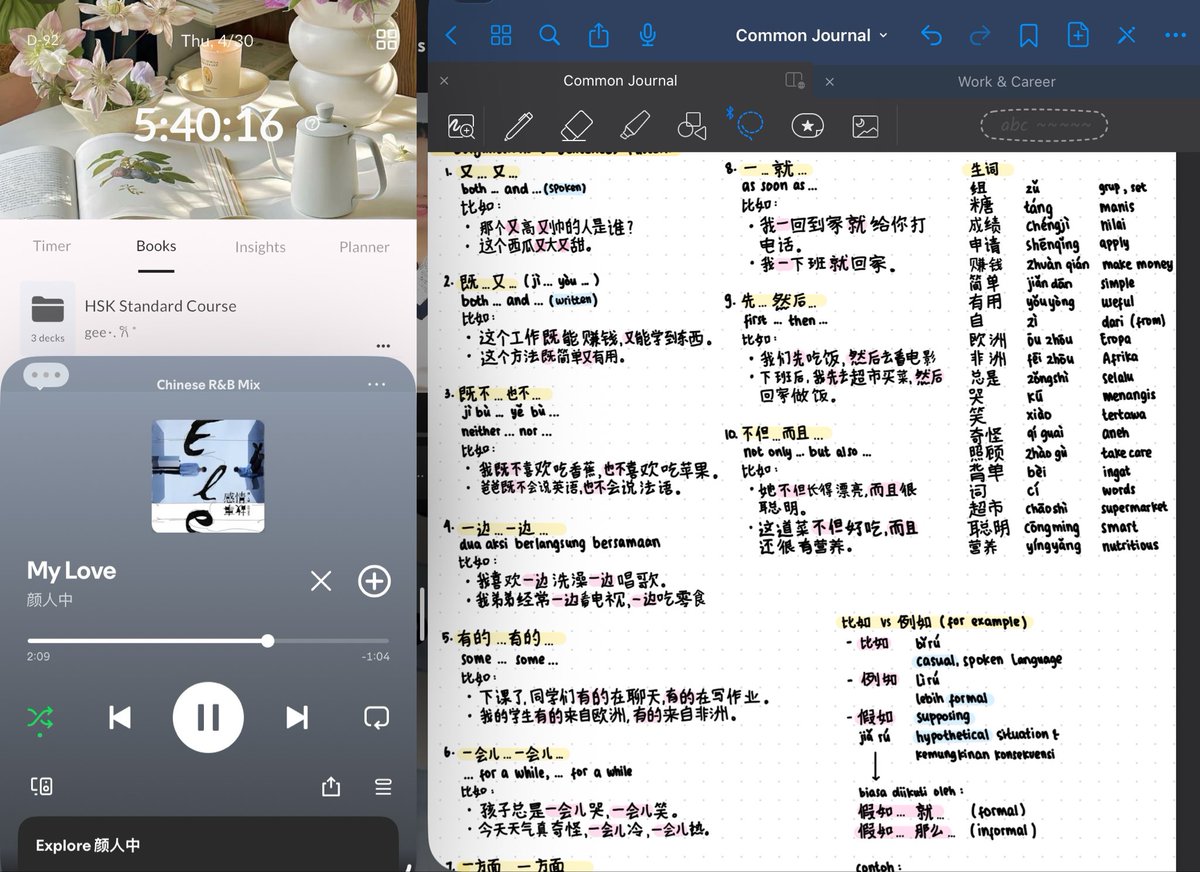Select the Highlighter tool
Image resolution: width=1200 pixels, height=872 pixels.
[x=634, y=126]
